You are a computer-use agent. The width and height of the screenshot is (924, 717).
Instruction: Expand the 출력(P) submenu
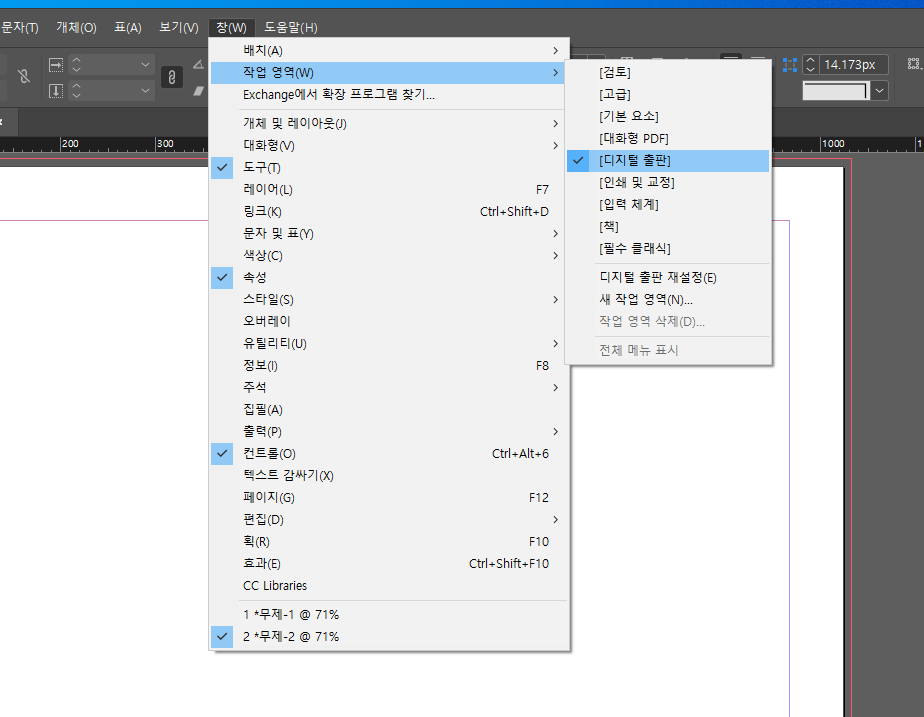click(x=387, y=431)
